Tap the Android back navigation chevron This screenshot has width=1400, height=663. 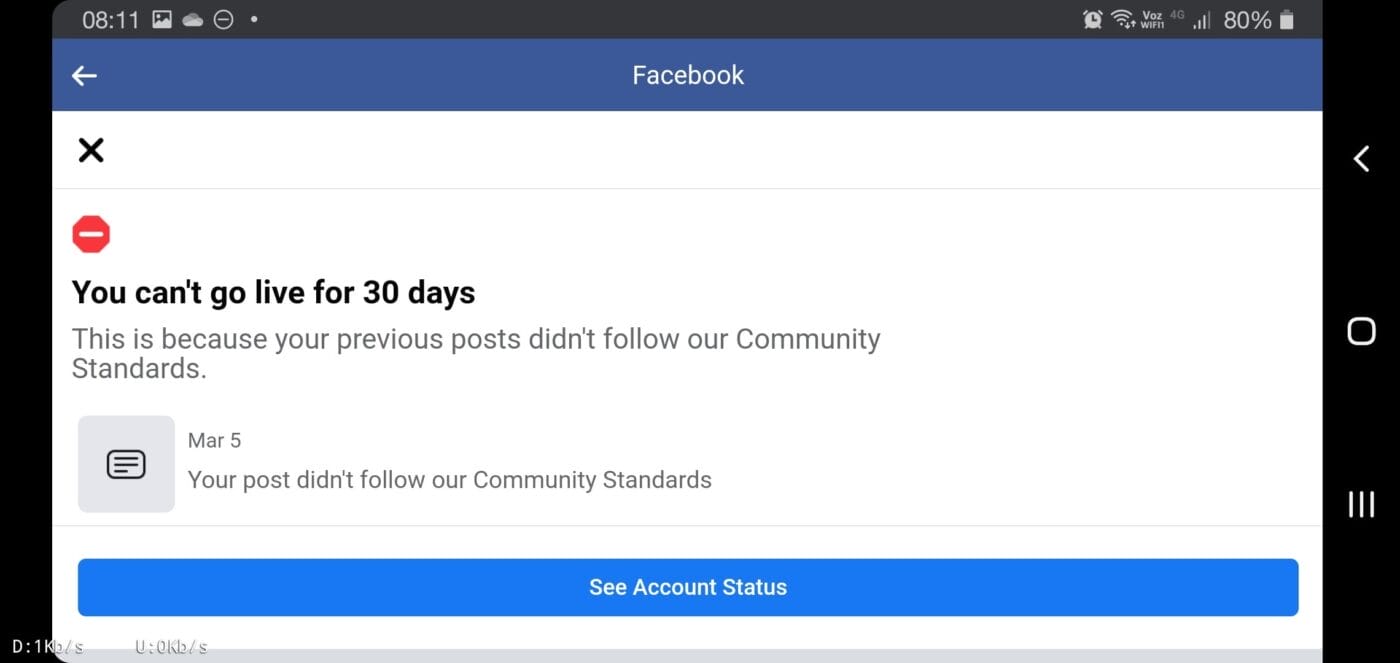tap(1361, 158)
